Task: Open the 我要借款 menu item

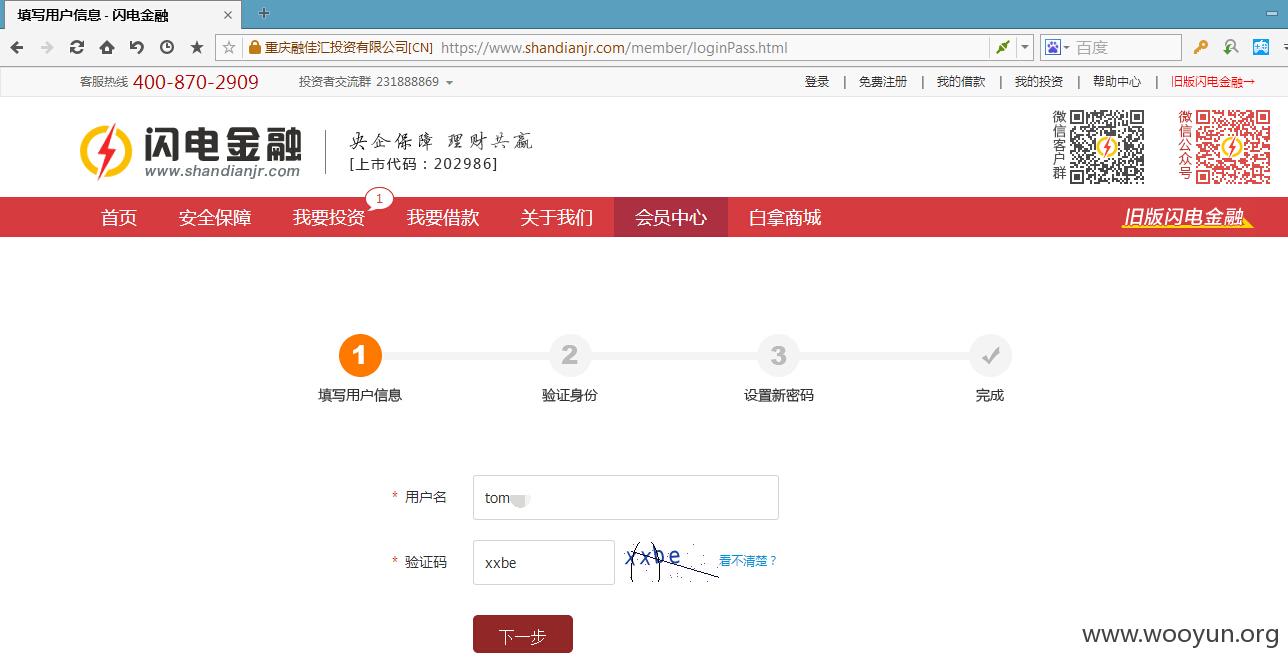Action: pyautogui.click(x=443, y=217)
